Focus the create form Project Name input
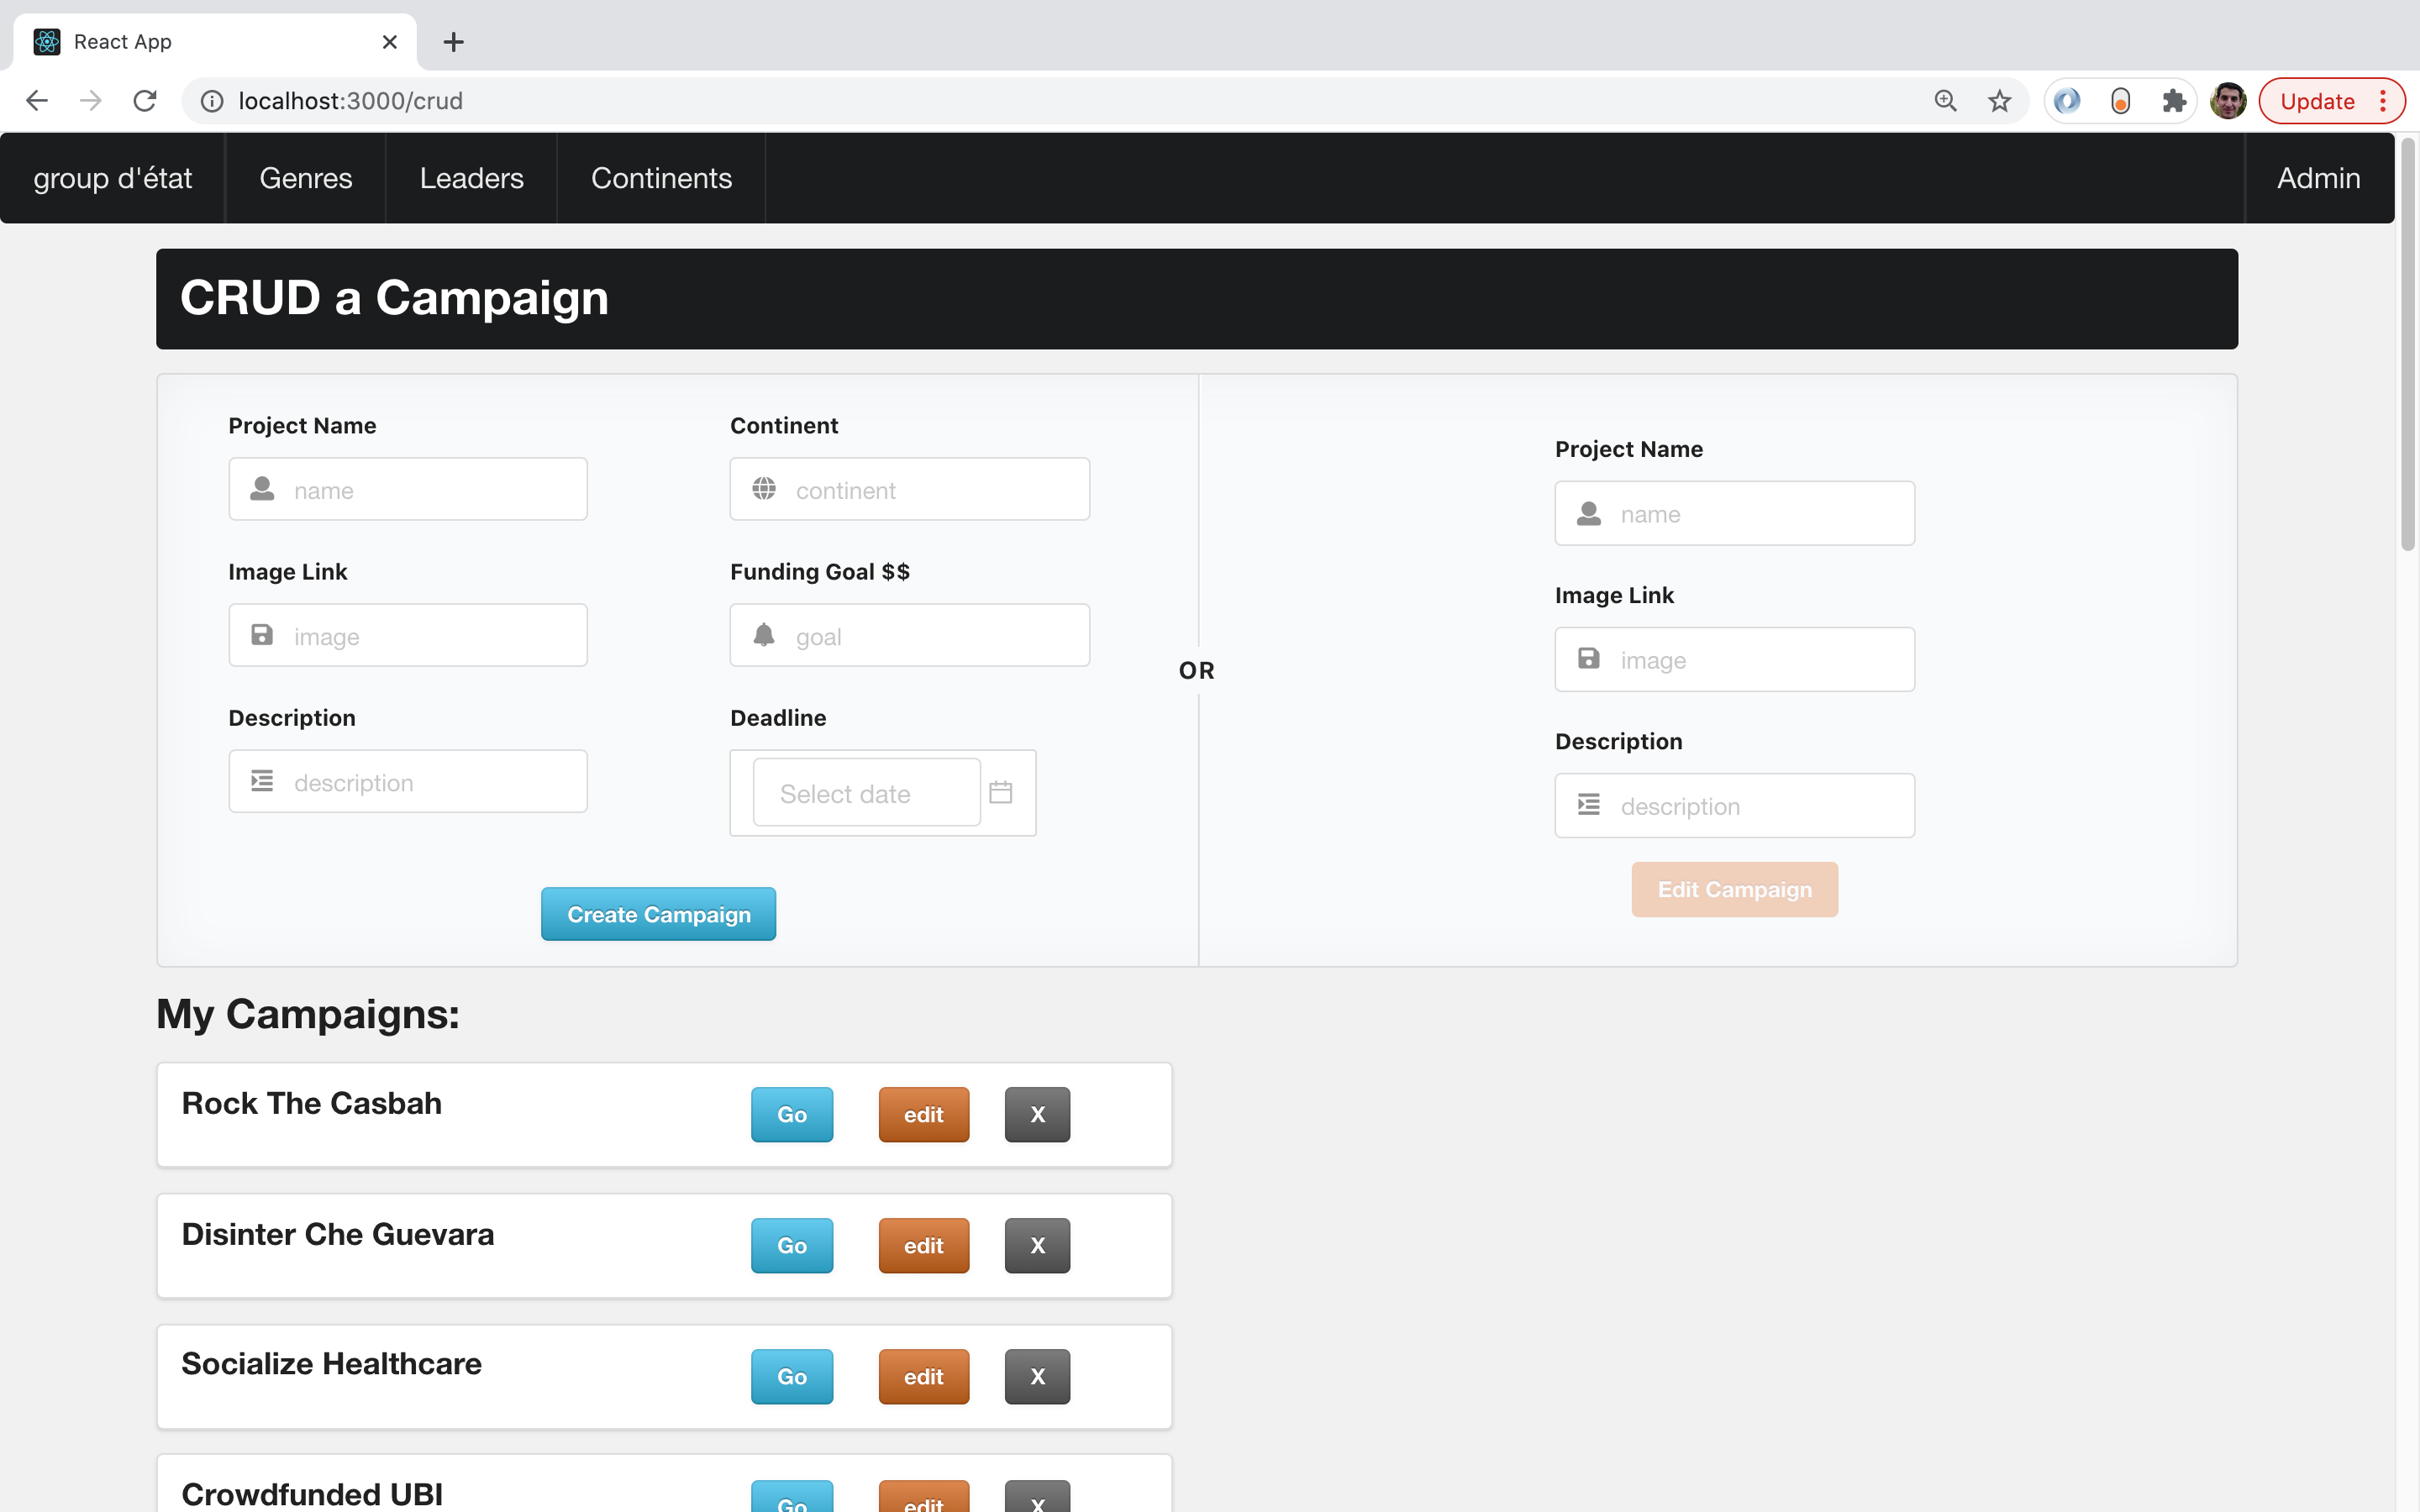Image resolution: width=2420 pixels, height=1512 pixels. (x=408, y=489)
